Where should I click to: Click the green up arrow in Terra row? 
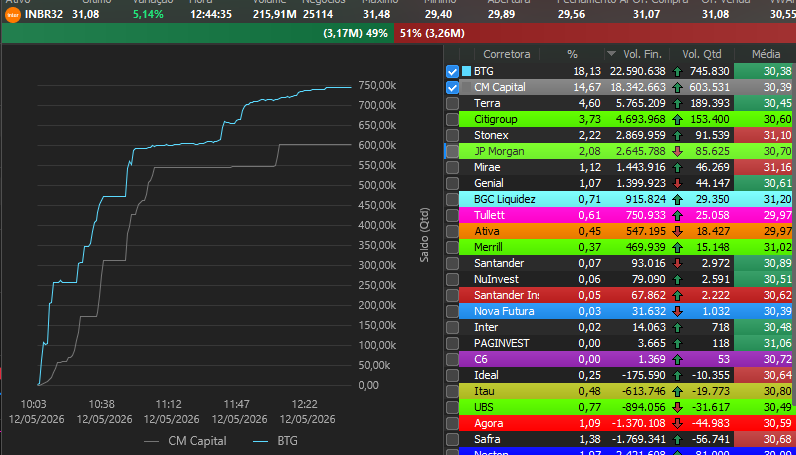pyautogui.click(x=677, y=104)
